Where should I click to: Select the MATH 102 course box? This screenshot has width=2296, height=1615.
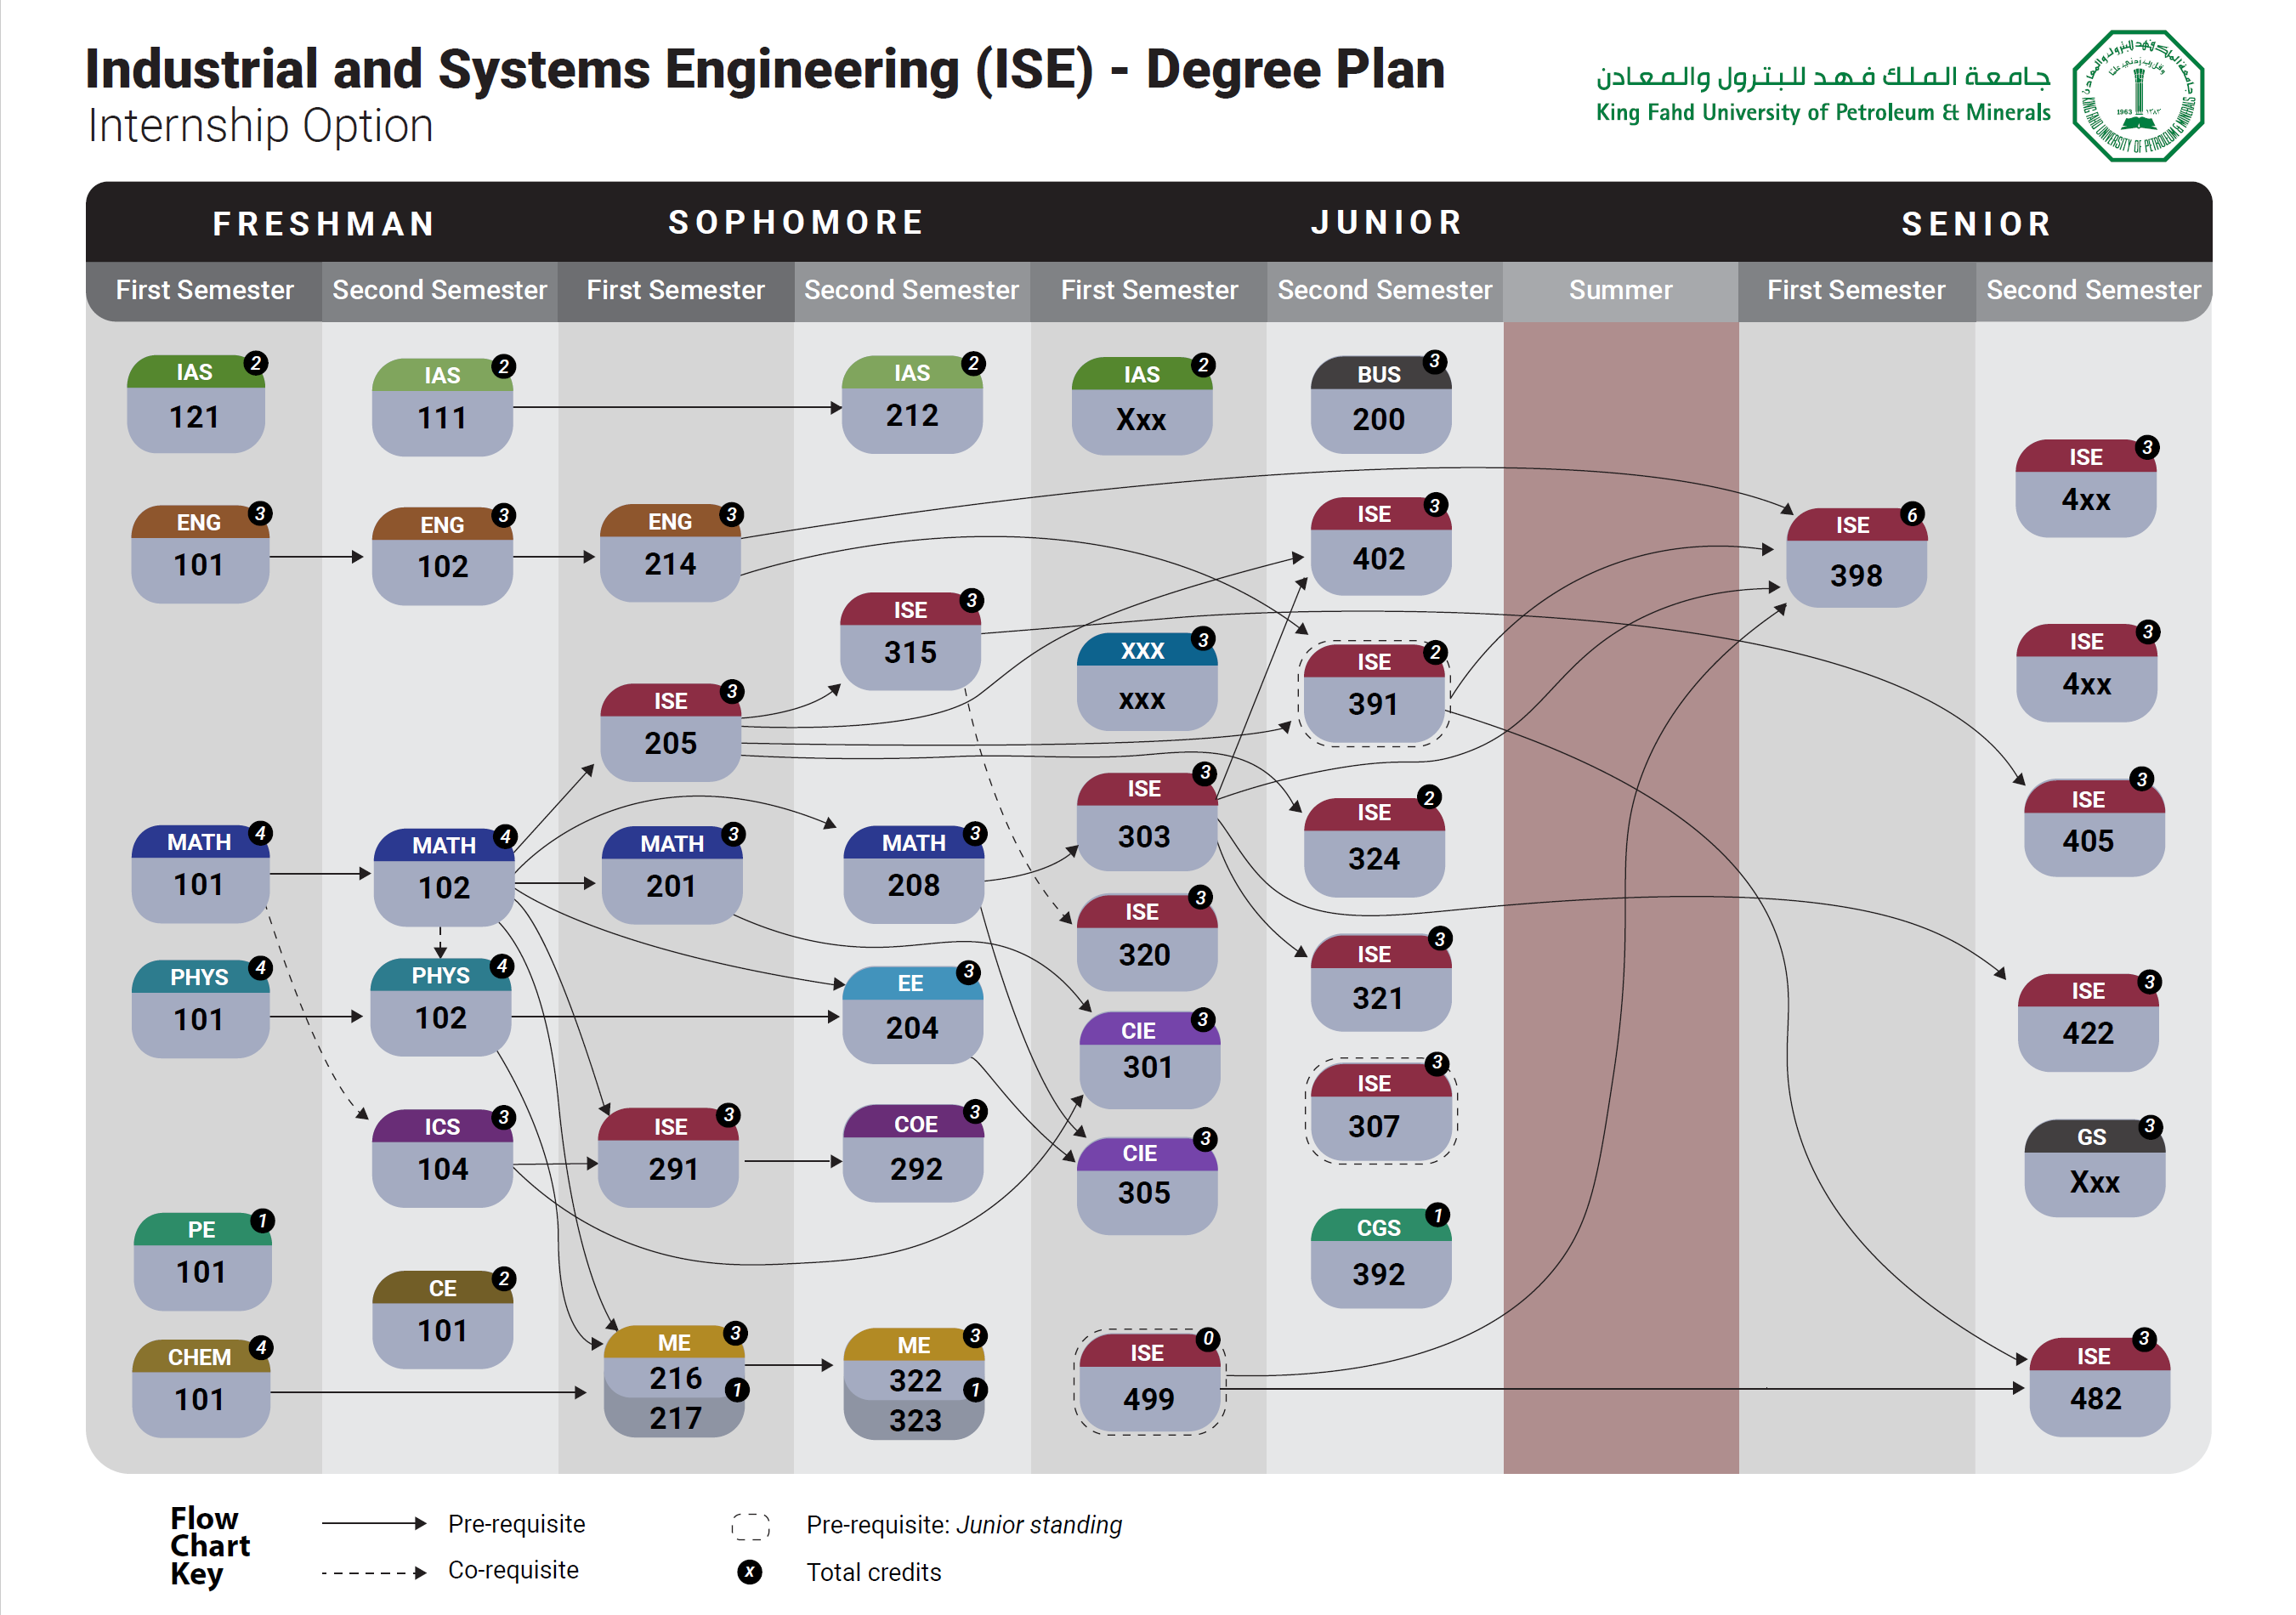443,877
